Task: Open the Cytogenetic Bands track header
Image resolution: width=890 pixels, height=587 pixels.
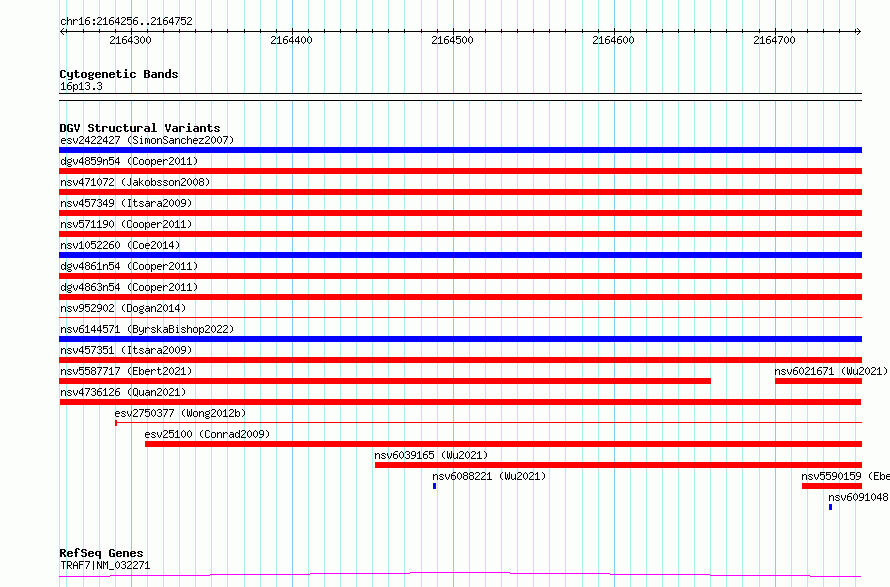Action: click(x=119, y=74)
